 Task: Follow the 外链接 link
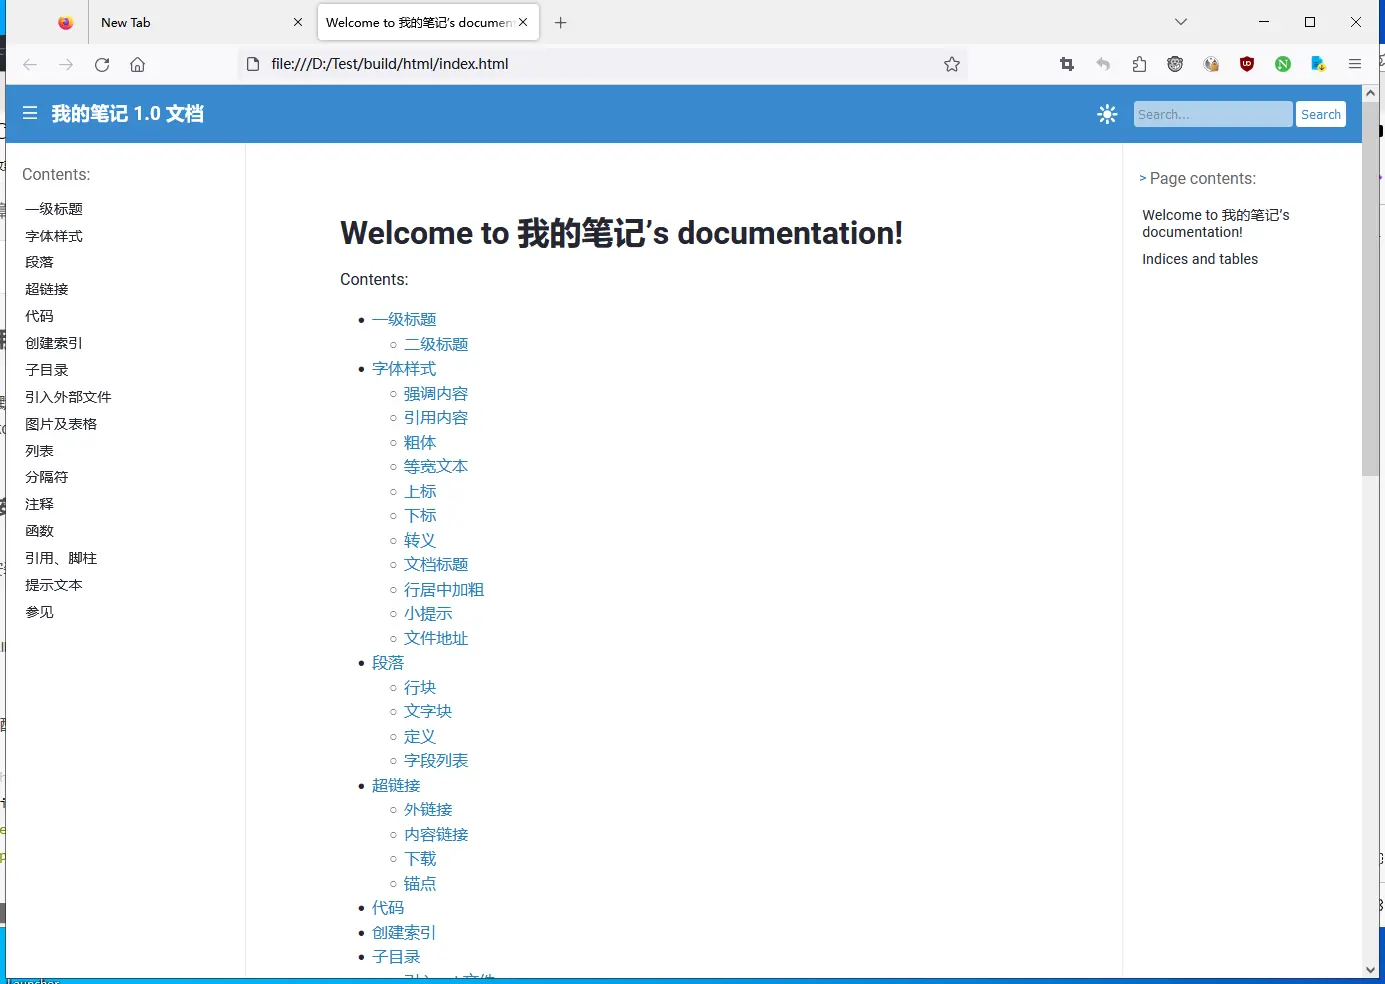428,809
